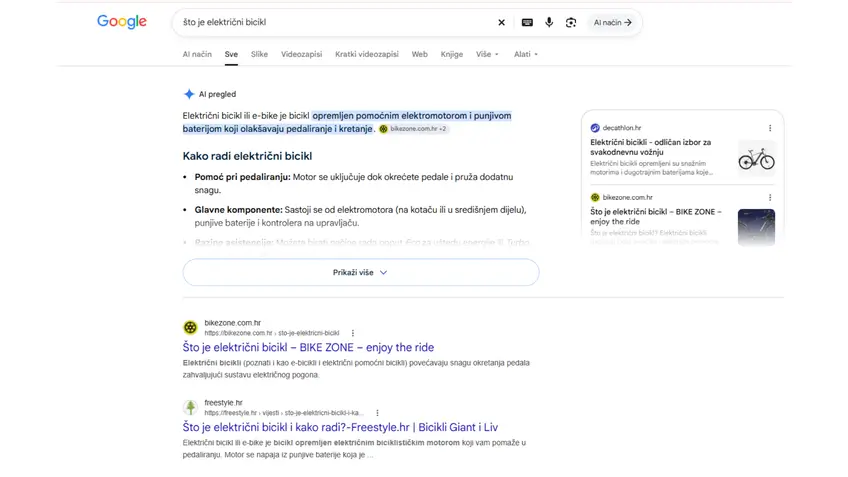The image size is (848, 477).
Task: Open more options for bikezone.com.hr result
Action: coord(353,333)
